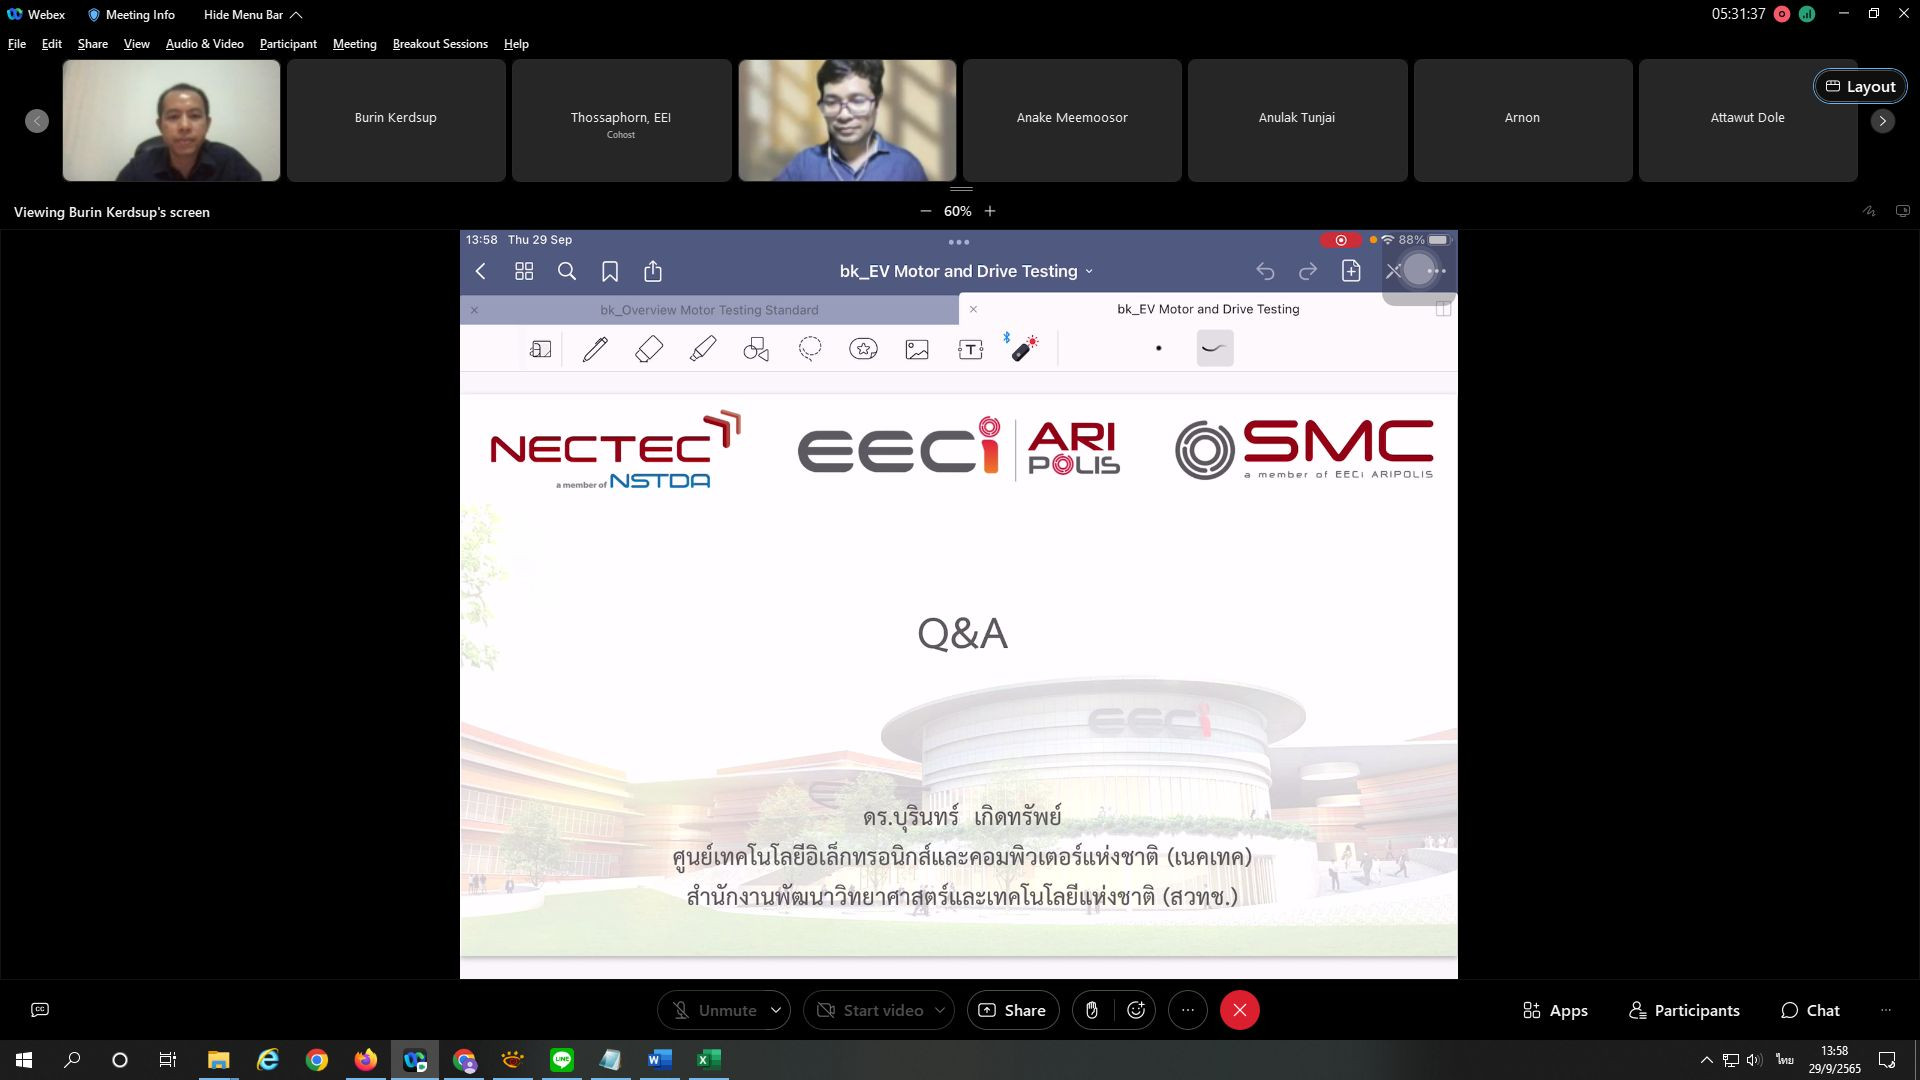
Task: Select the laser pointer tool
Action: click(x=1024, y=347)
